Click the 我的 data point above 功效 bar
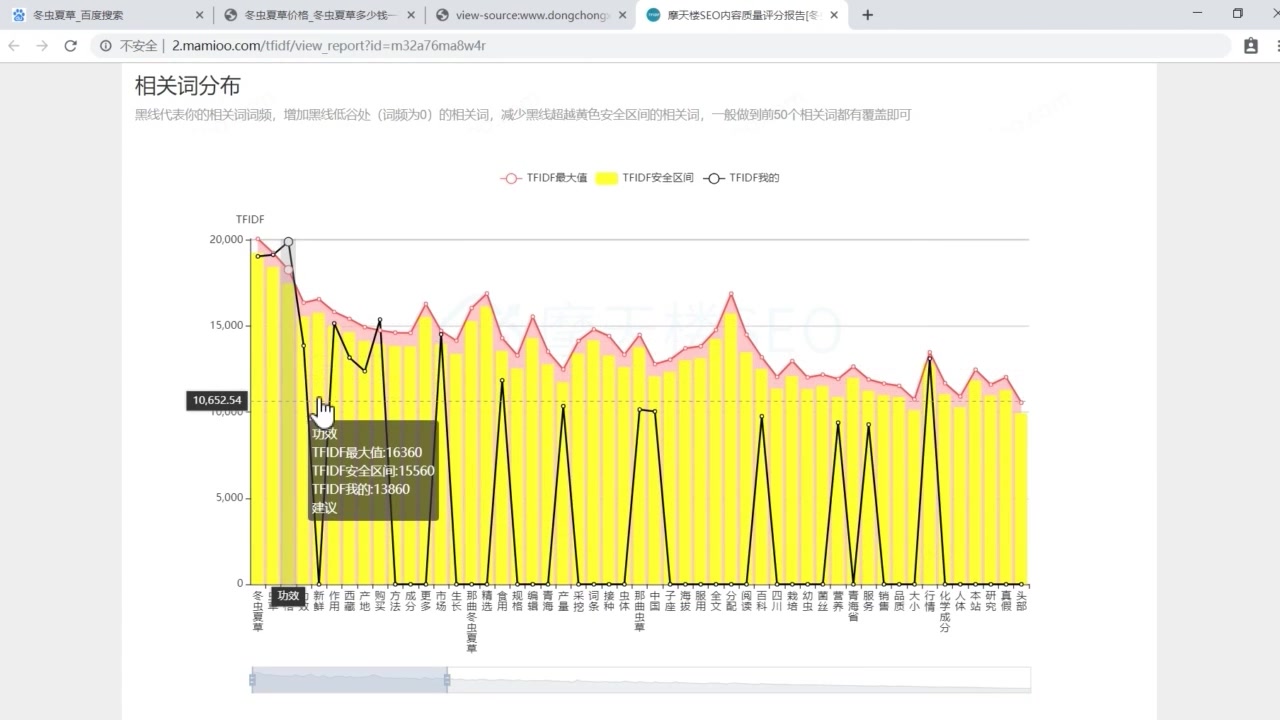Image resolution: width=1280 pixels, height=720 pixels. pos(288,241)
